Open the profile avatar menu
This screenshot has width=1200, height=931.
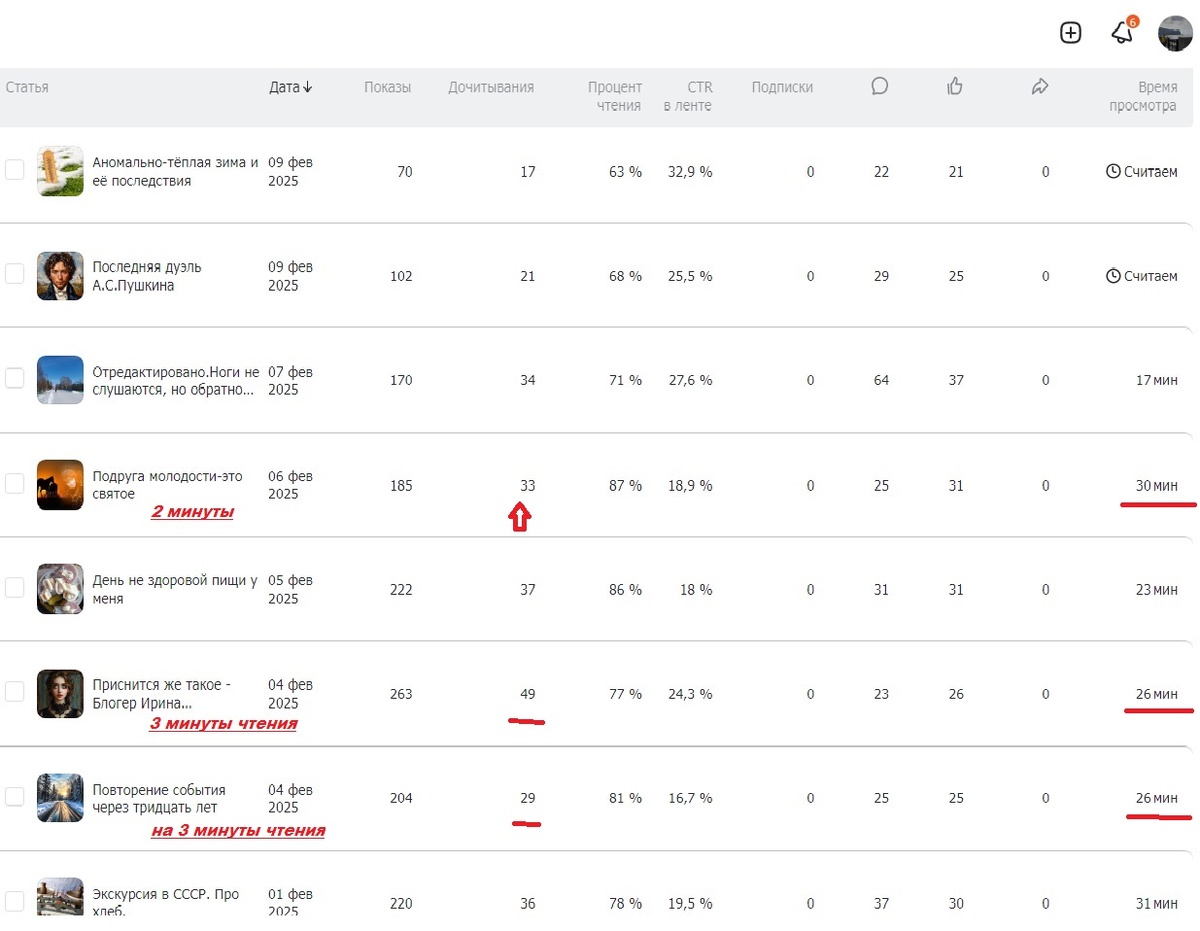pos(1175,33)
